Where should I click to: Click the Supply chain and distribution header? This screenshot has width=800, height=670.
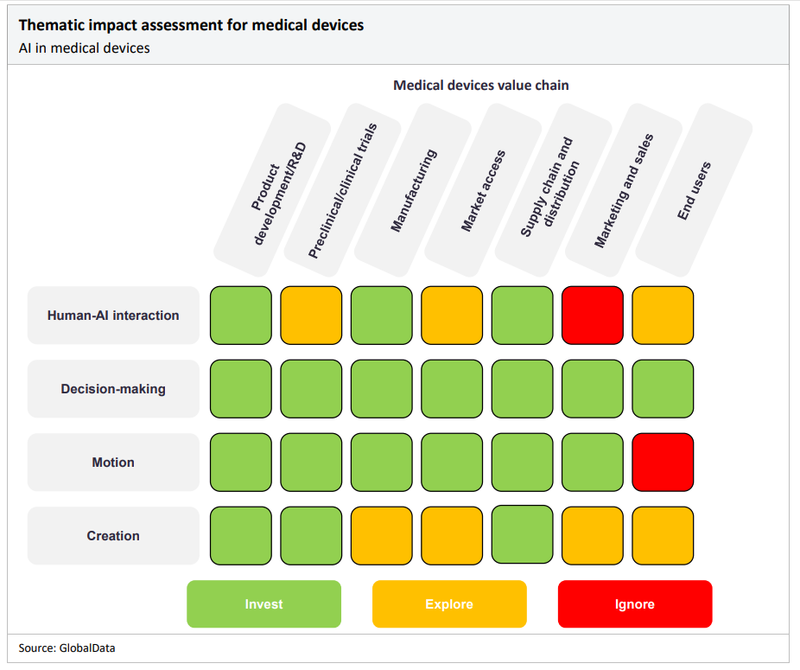[553, 191]
